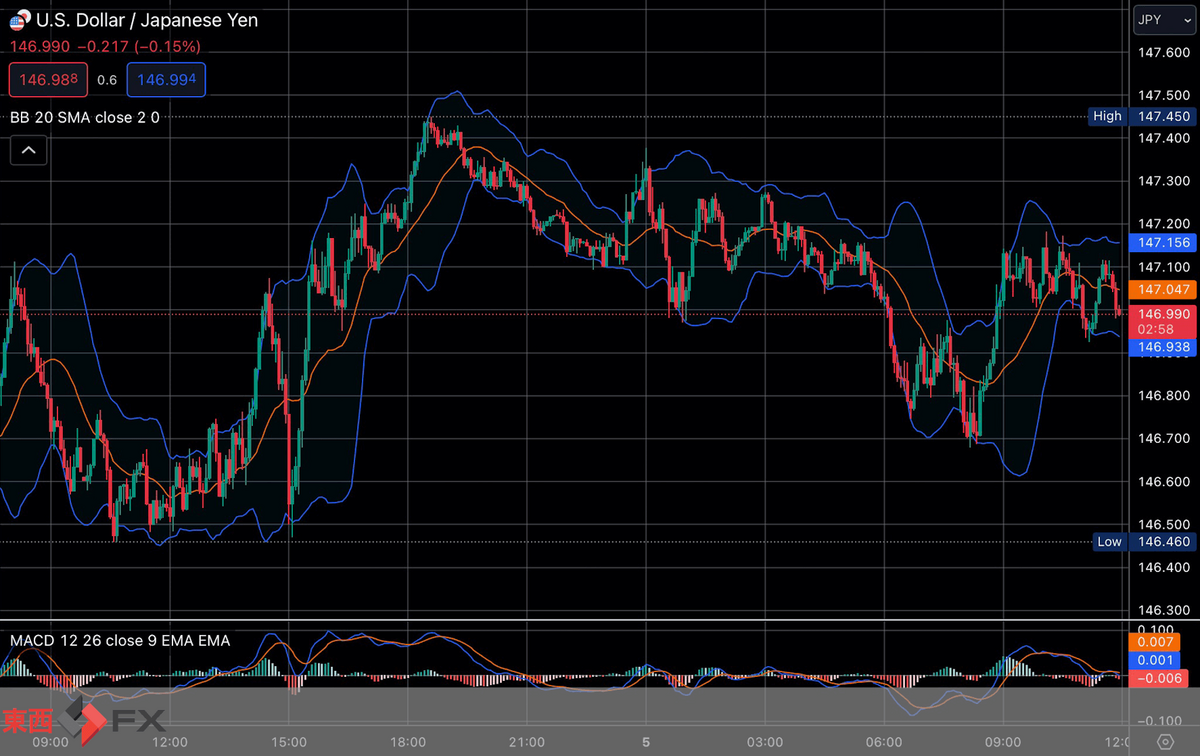Click the spread value 0.6
Screen dimensions: 1200x756
pos(108,80)
